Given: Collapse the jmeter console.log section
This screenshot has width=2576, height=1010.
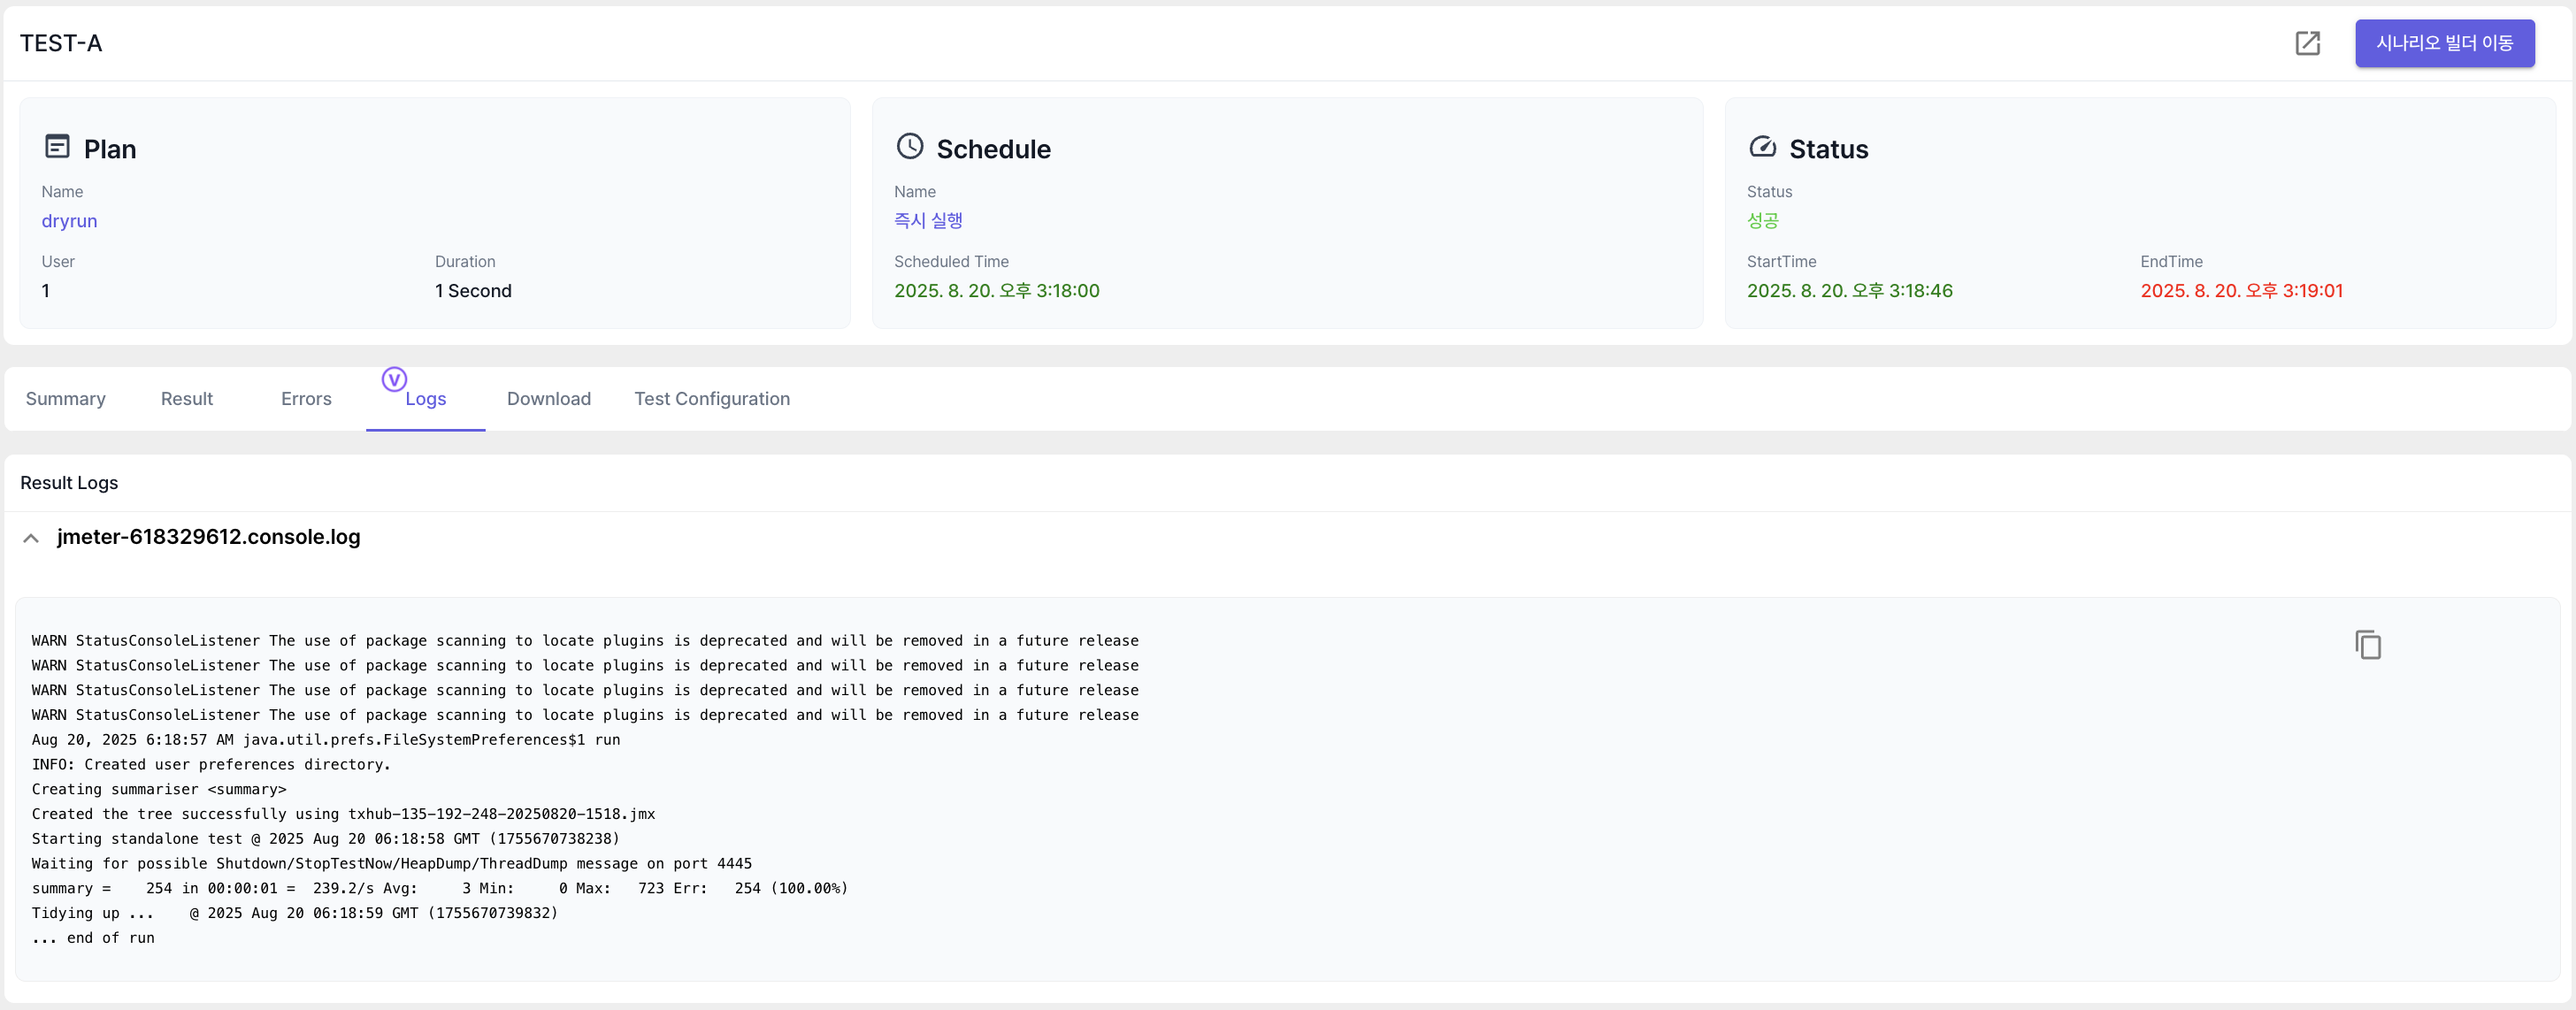Looking at the screenshot, I should click(31, 538).
